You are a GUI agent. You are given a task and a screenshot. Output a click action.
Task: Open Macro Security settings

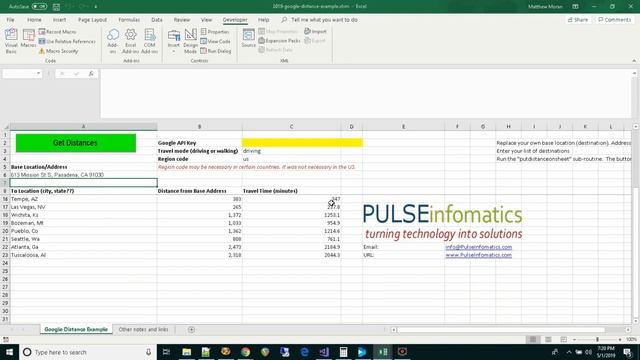(58, 51)
